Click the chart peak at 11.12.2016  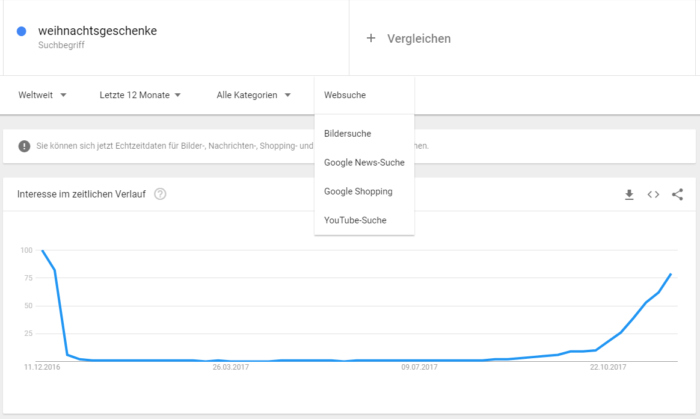pos(42,251)
